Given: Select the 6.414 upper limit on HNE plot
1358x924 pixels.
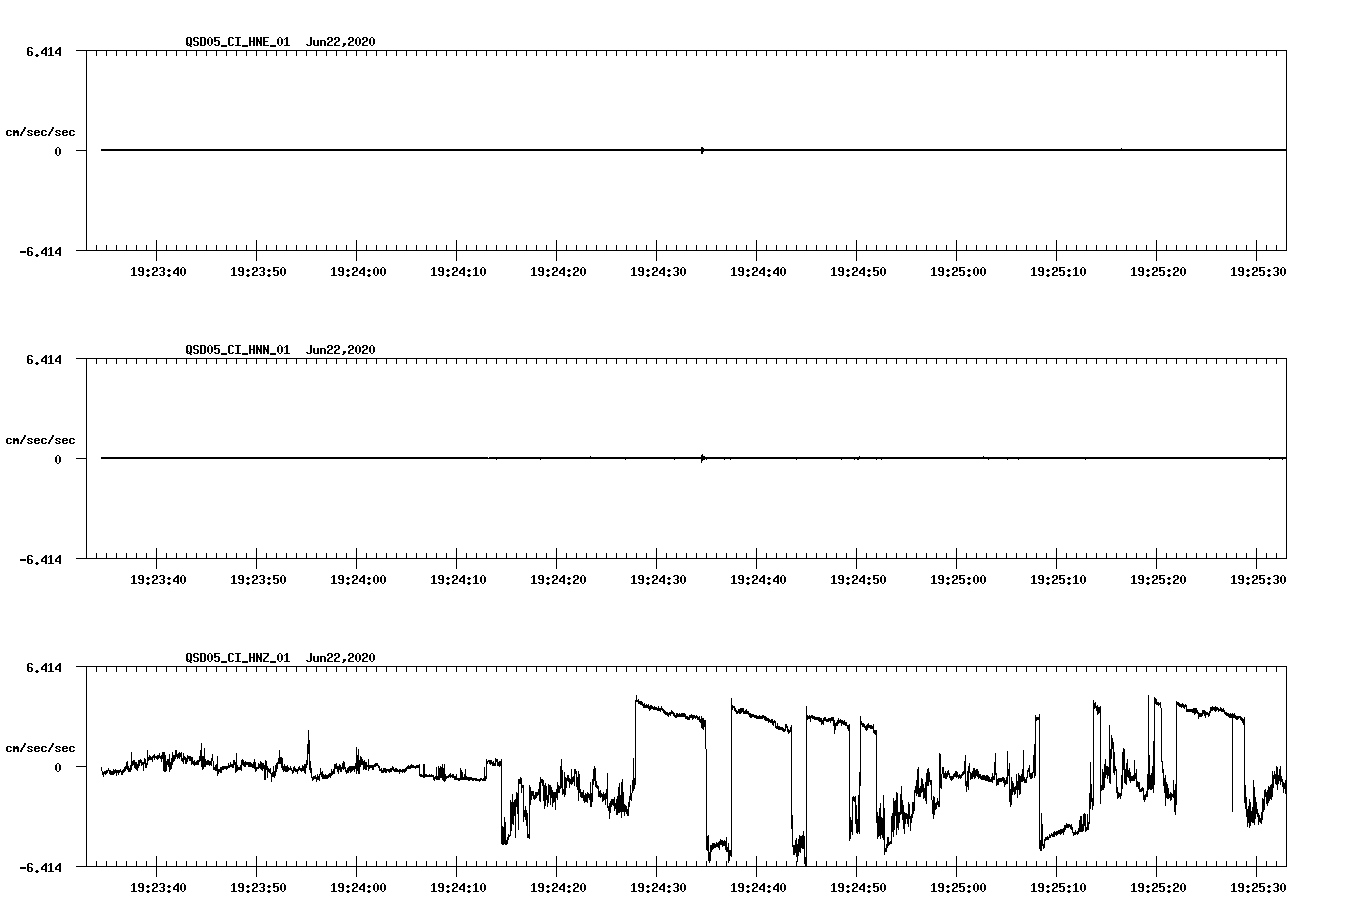Looking at the screenshot, I should pyautogui.click(x=44, y=51).
